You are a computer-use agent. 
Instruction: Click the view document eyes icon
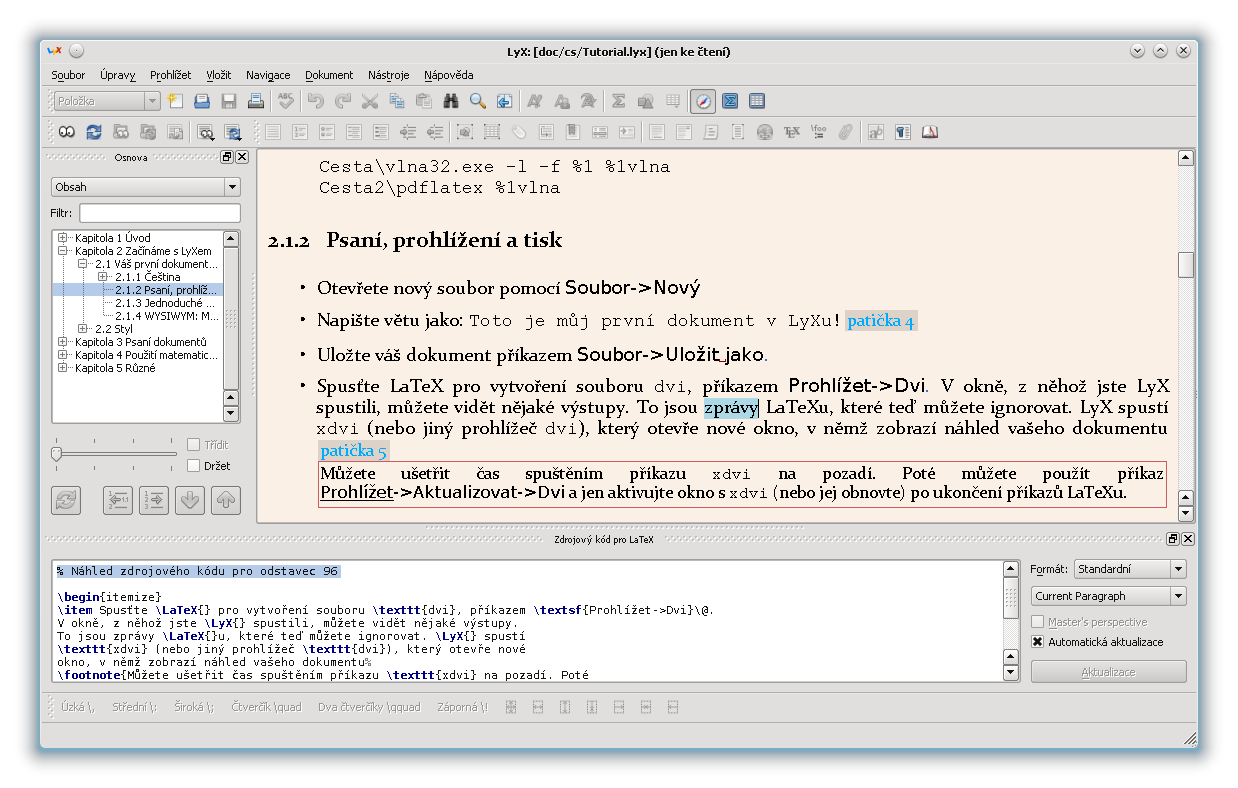[67, 131]
